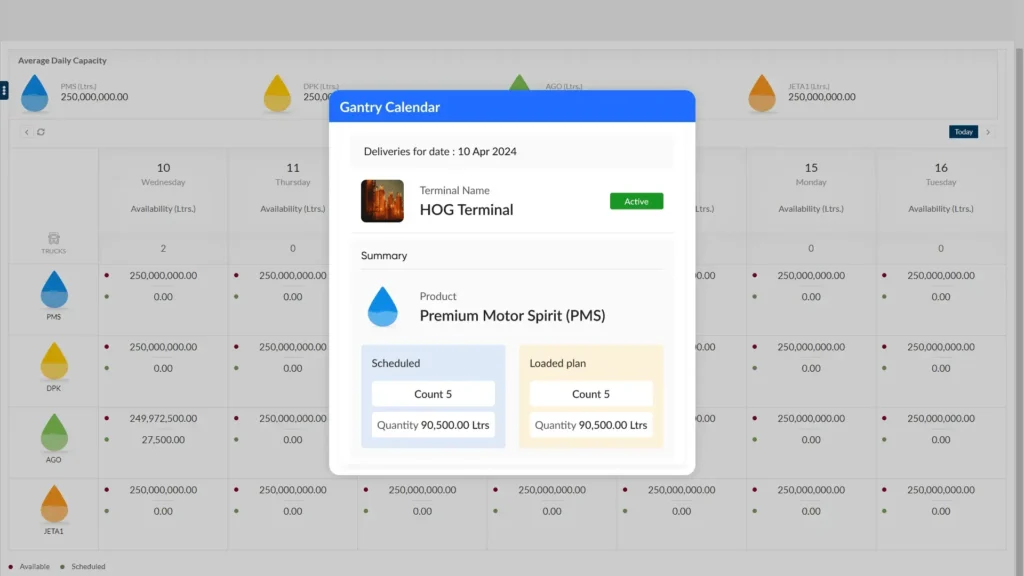
Task: Click AGO scheduled 27,500.00 value on Wednesday
Action: (x=163, y=440)
